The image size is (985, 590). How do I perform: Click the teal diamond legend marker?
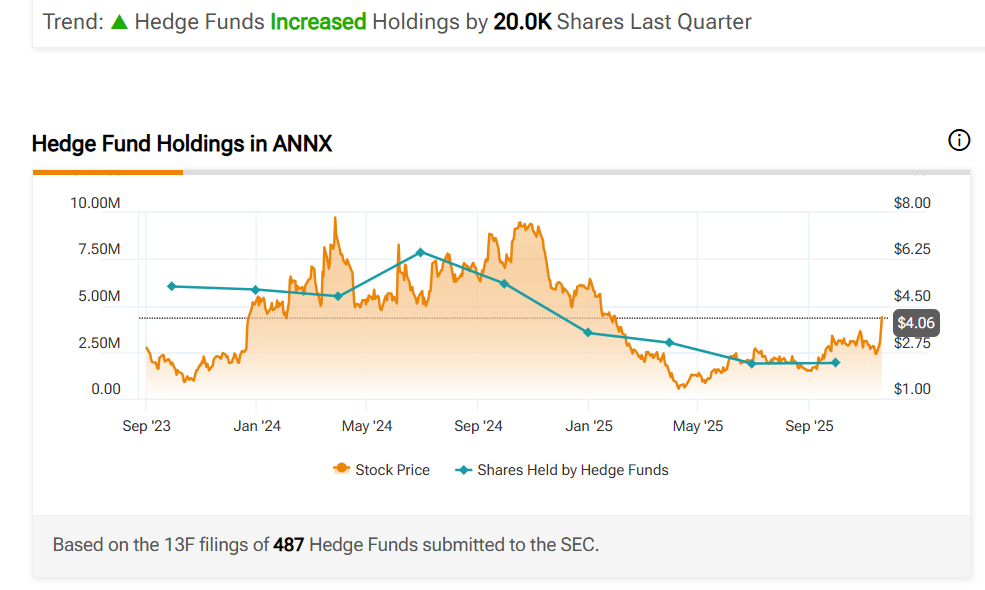tap(464, 469)
